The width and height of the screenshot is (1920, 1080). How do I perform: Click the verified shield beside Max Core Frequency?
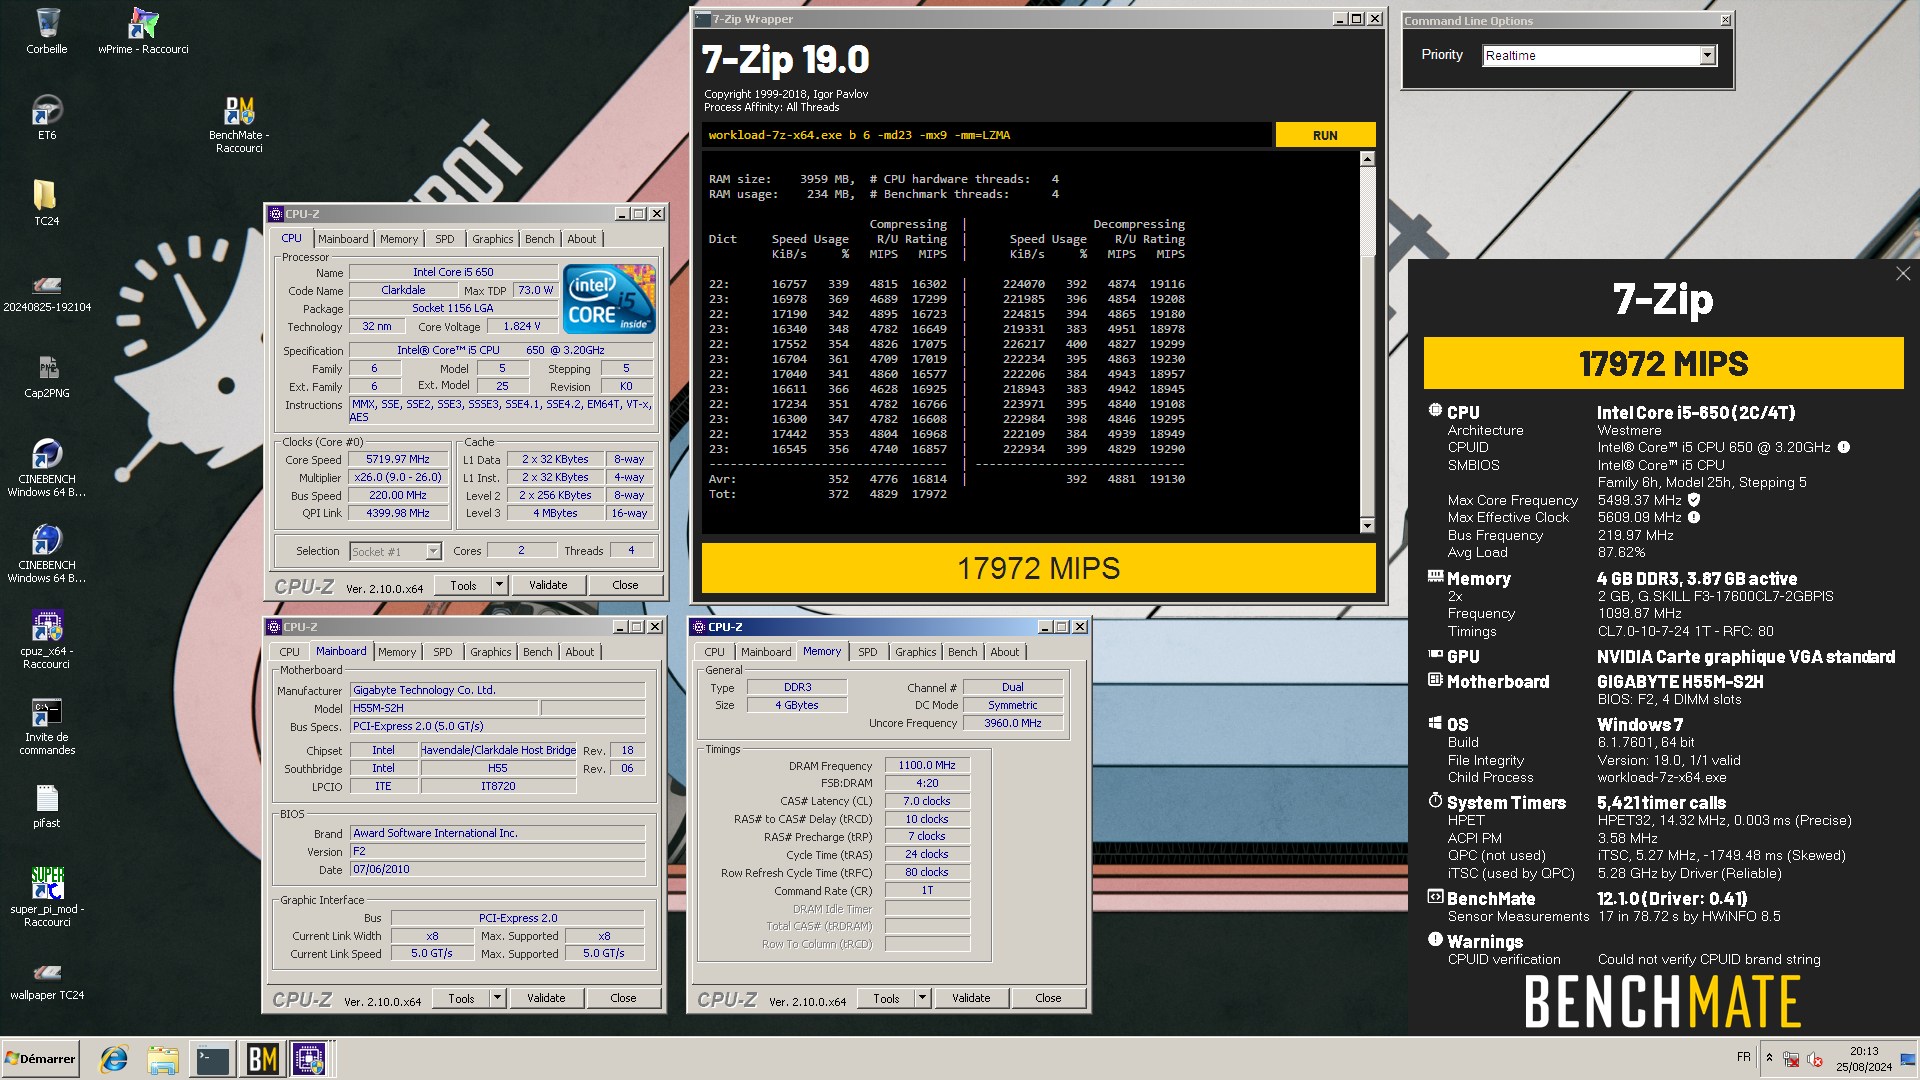pos(1694,500)
